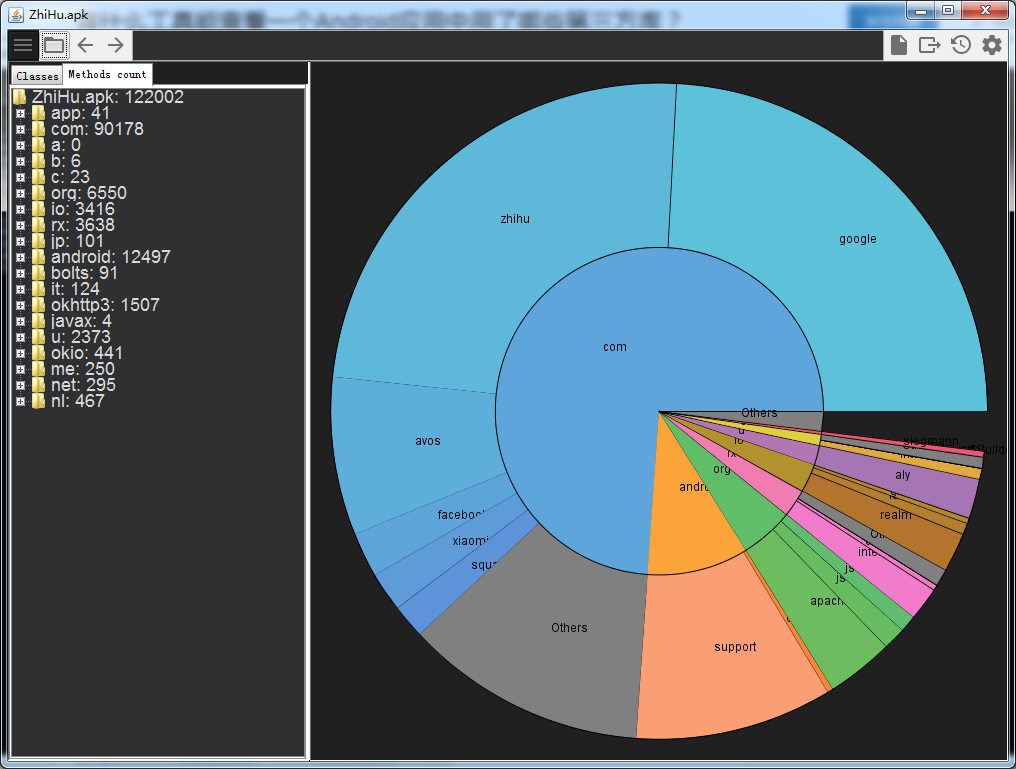This screenshot has height=769, width=1016.
Task: Maximize the ZhiHu.apk window
Action: [948, 11]
